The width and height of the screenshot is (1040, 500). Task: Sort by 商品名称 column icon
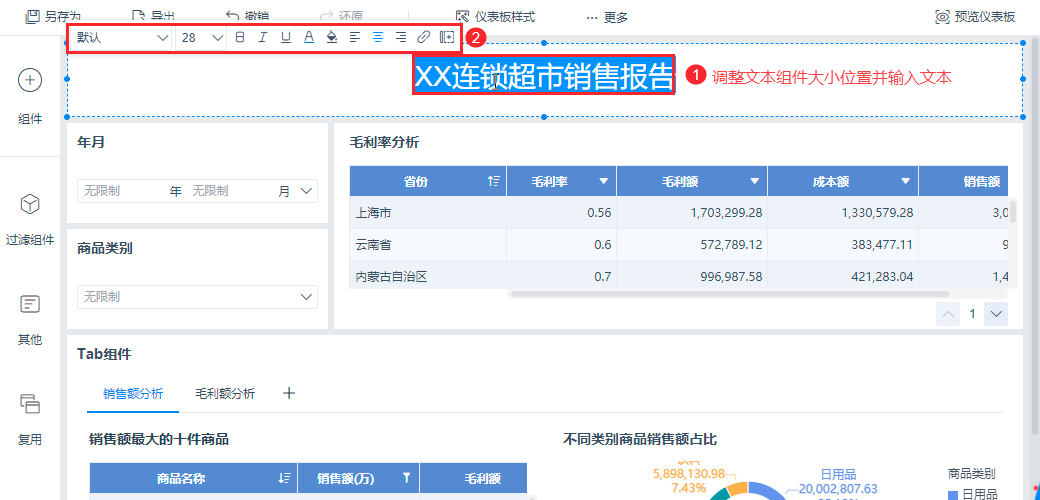coord(285,478)
